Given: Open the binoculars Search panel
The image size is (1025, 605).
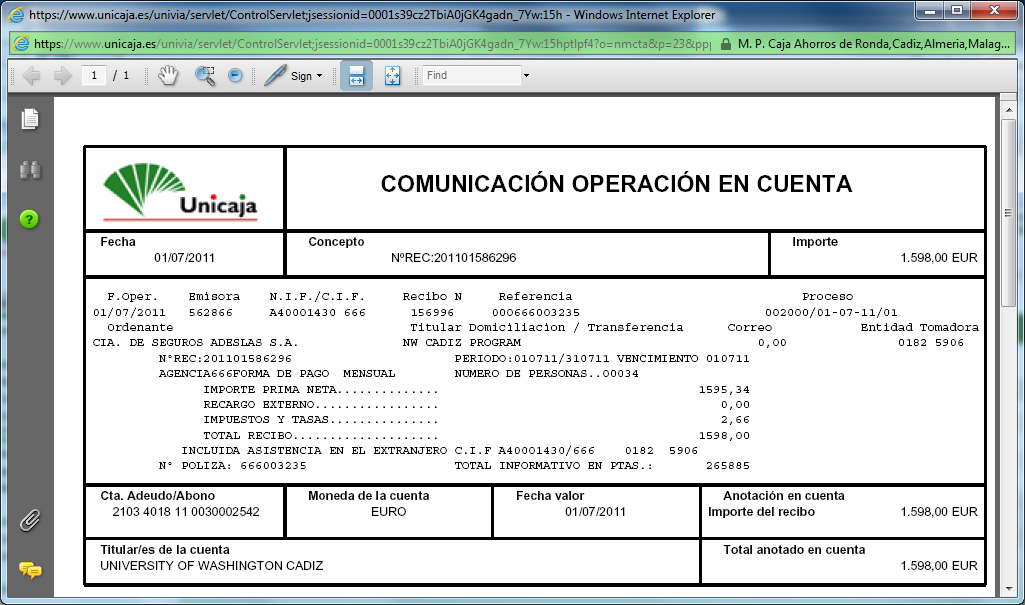Looking at the screenshot, I should click(x=30, y=170).
